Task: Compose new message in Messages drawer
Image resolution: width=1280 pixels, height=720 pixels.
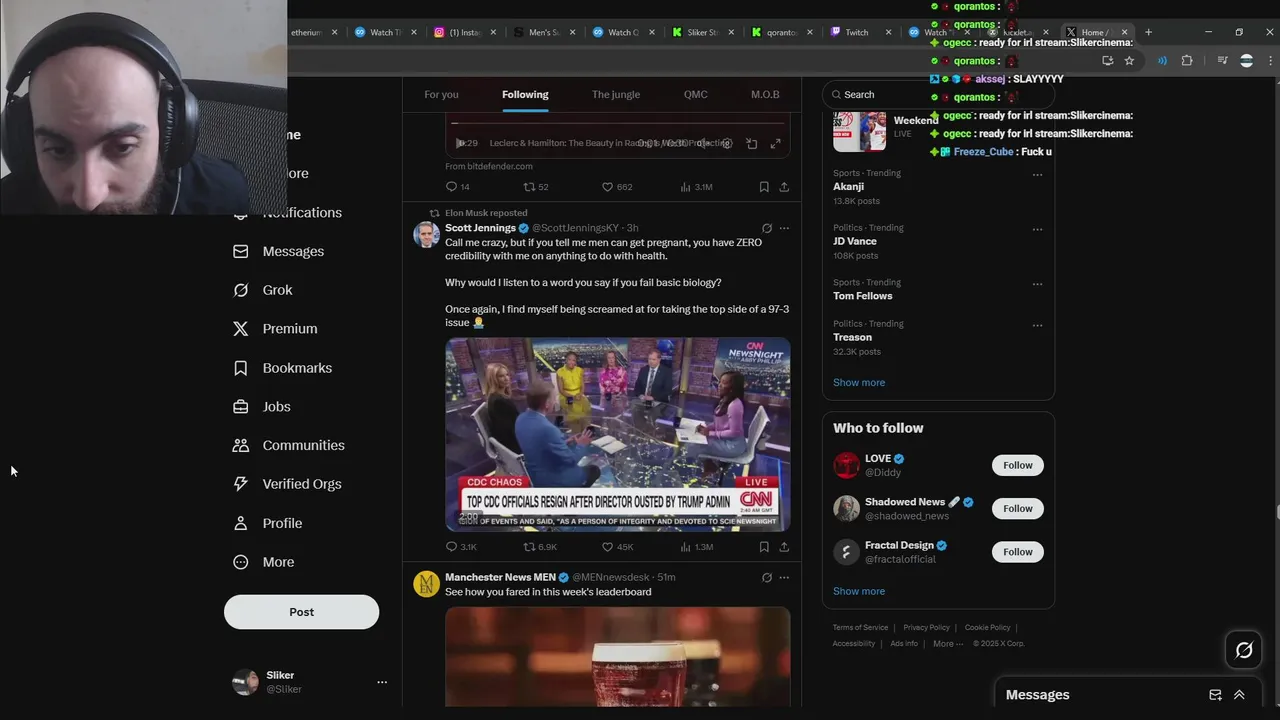Action: (x=1215, y=695)
